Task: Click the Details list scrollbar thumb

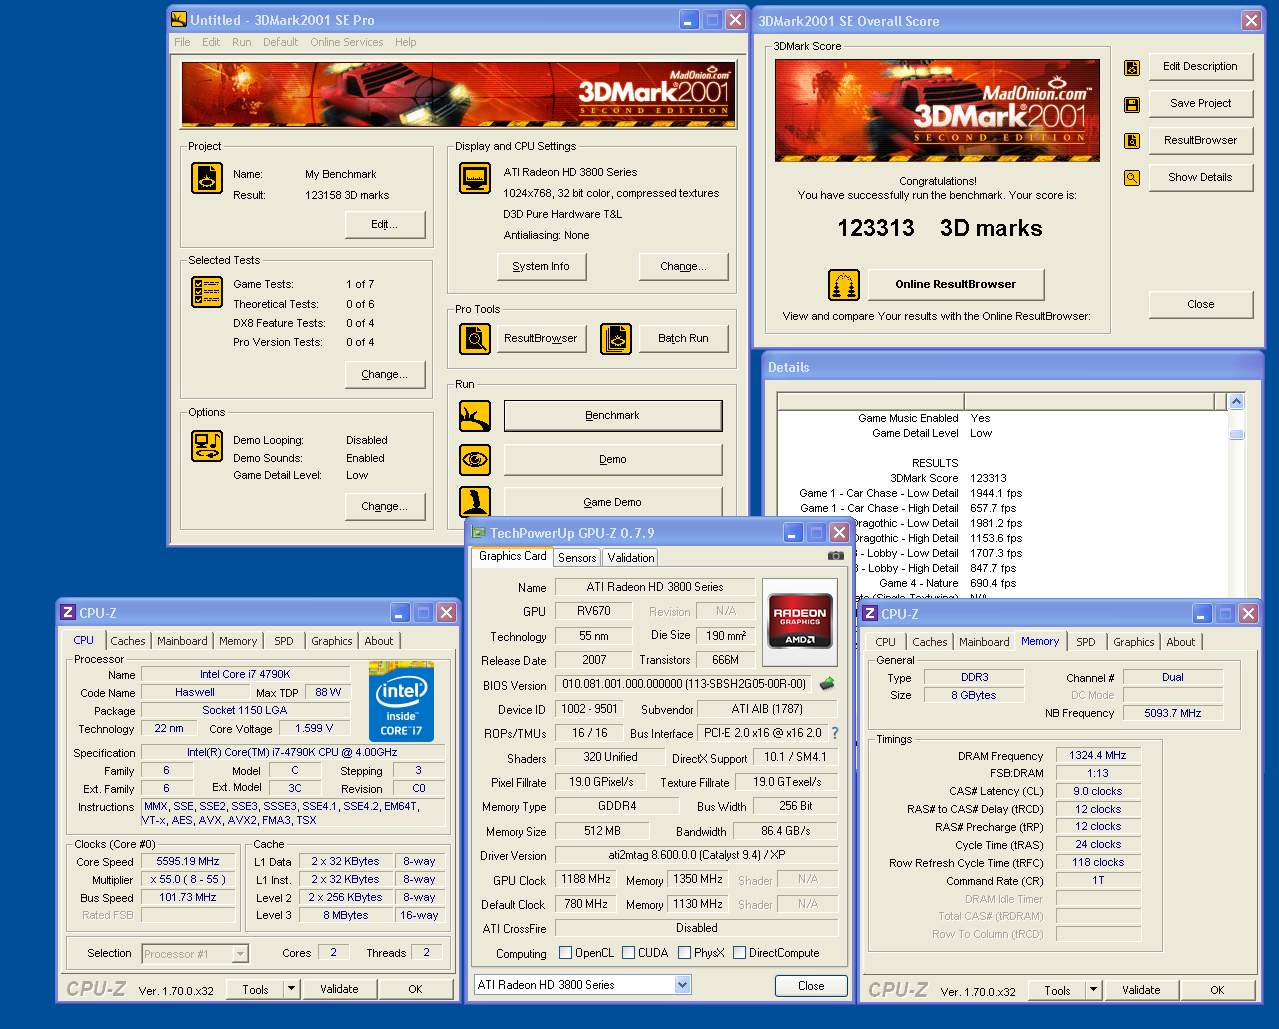Action: pyautogui.click(x=1236, y=435)
